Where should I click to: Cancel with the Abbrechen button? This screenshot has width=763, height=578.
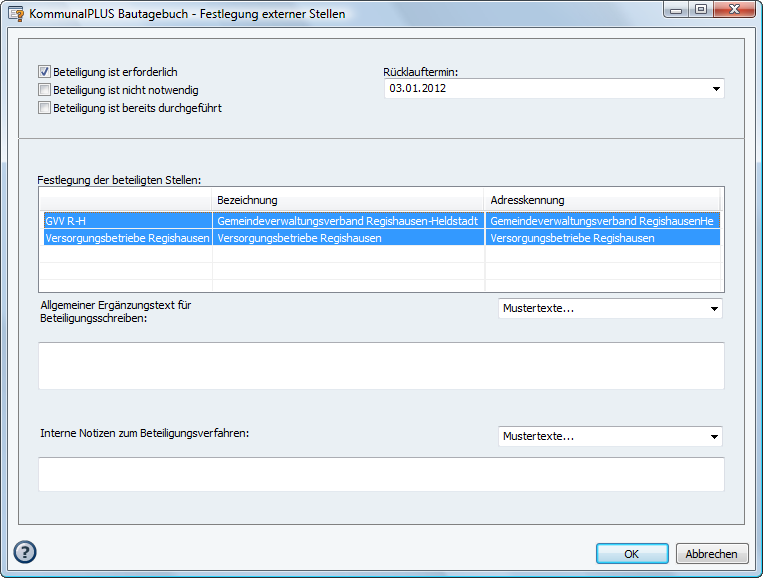712,553
